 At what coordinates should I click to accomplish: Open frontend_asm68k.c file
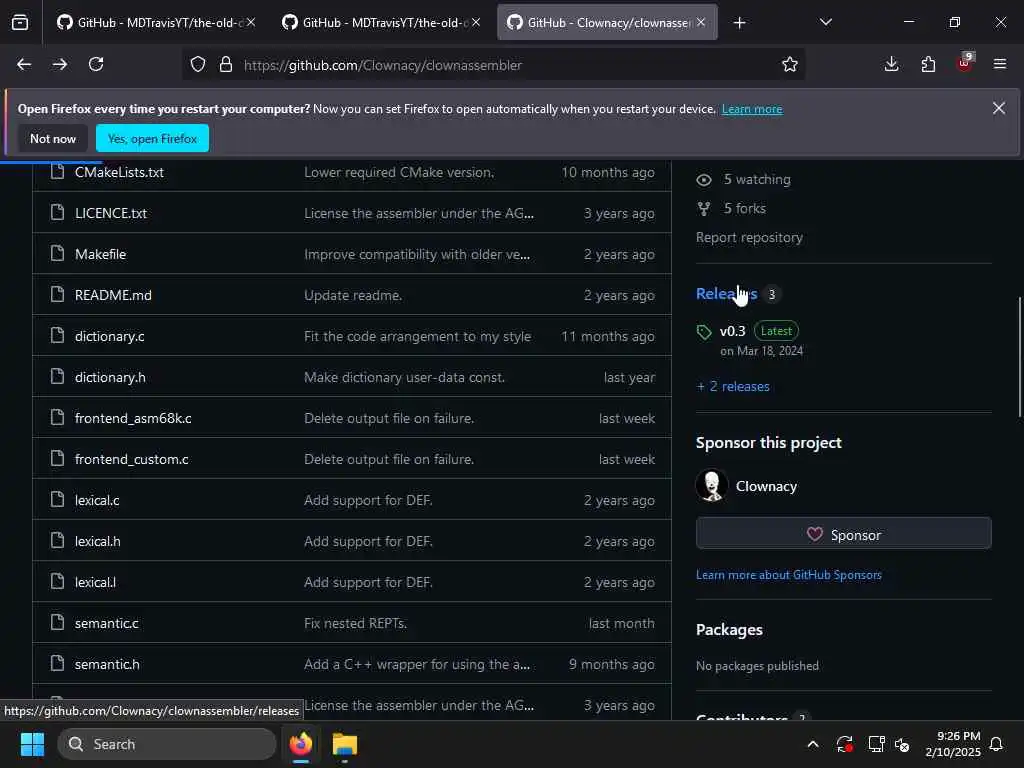coord(133,419)
